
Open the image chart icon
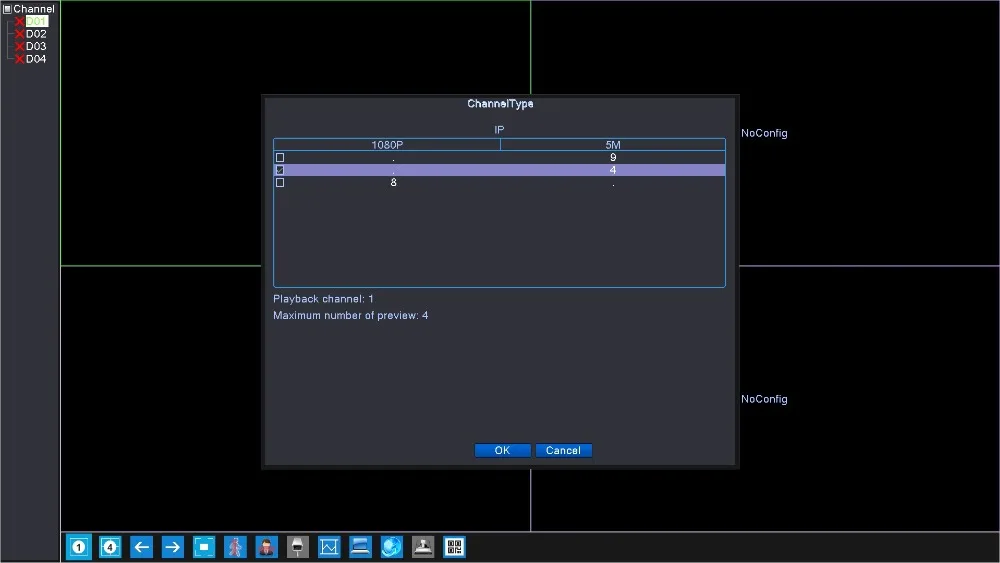point(329,546)
